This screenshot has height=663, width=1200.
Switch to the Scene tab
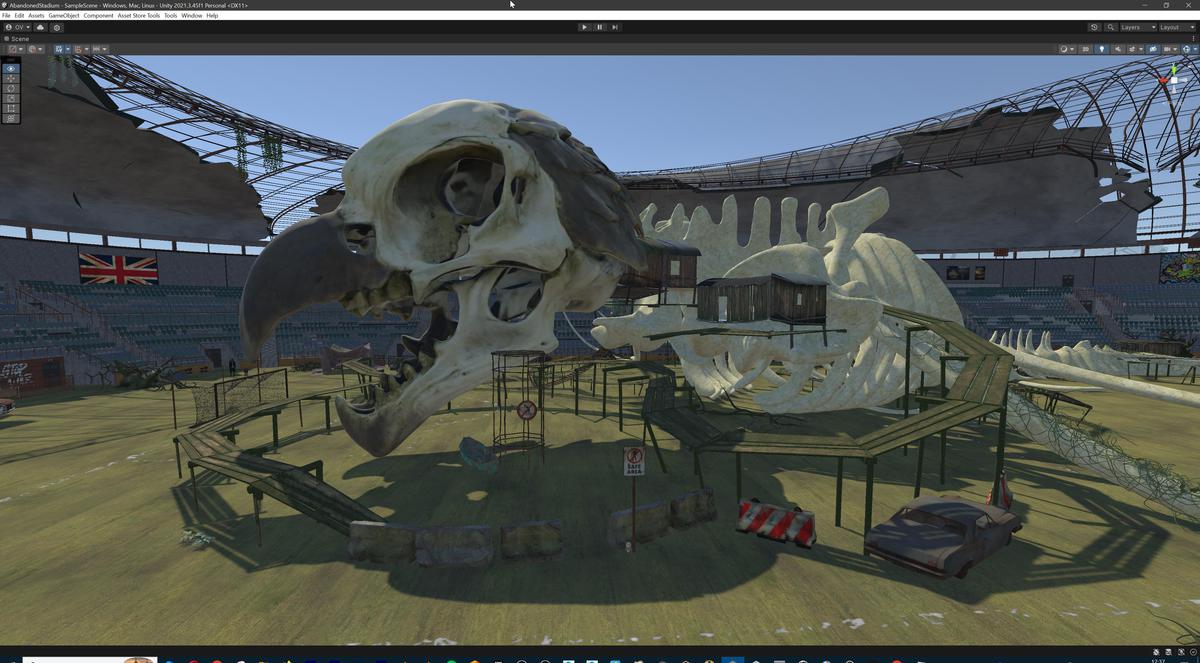point(18,38)
